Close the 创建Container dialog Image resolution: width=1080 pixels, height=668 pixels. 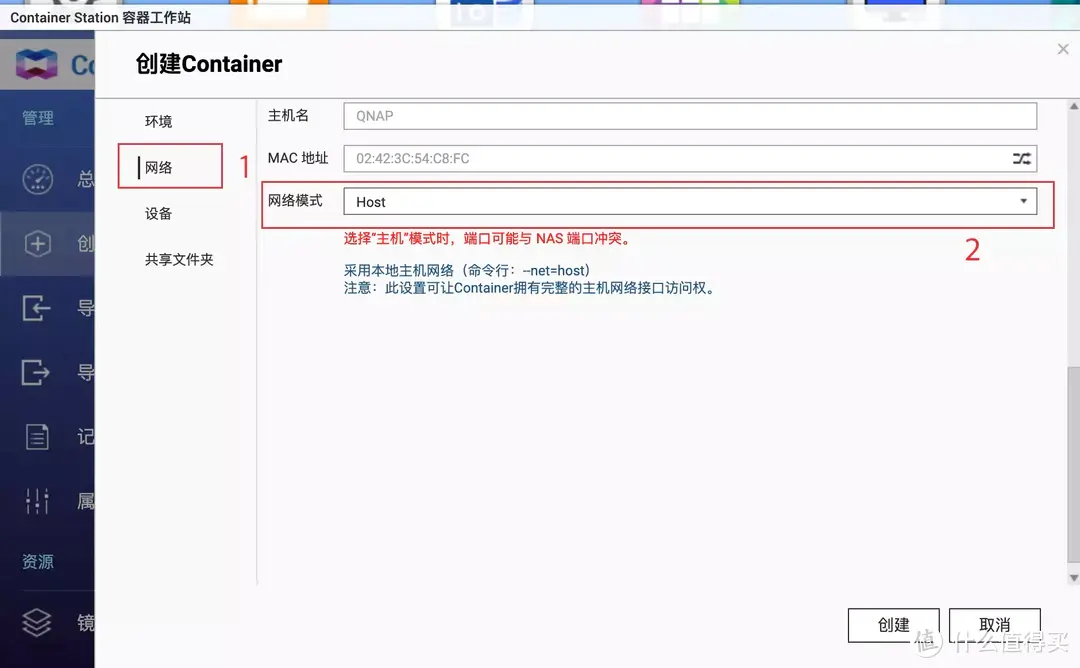(x=1062, y=48)
